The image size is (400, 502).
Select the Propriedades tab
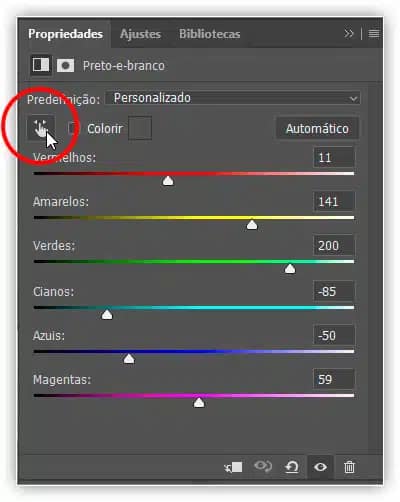tap(65, 34)
